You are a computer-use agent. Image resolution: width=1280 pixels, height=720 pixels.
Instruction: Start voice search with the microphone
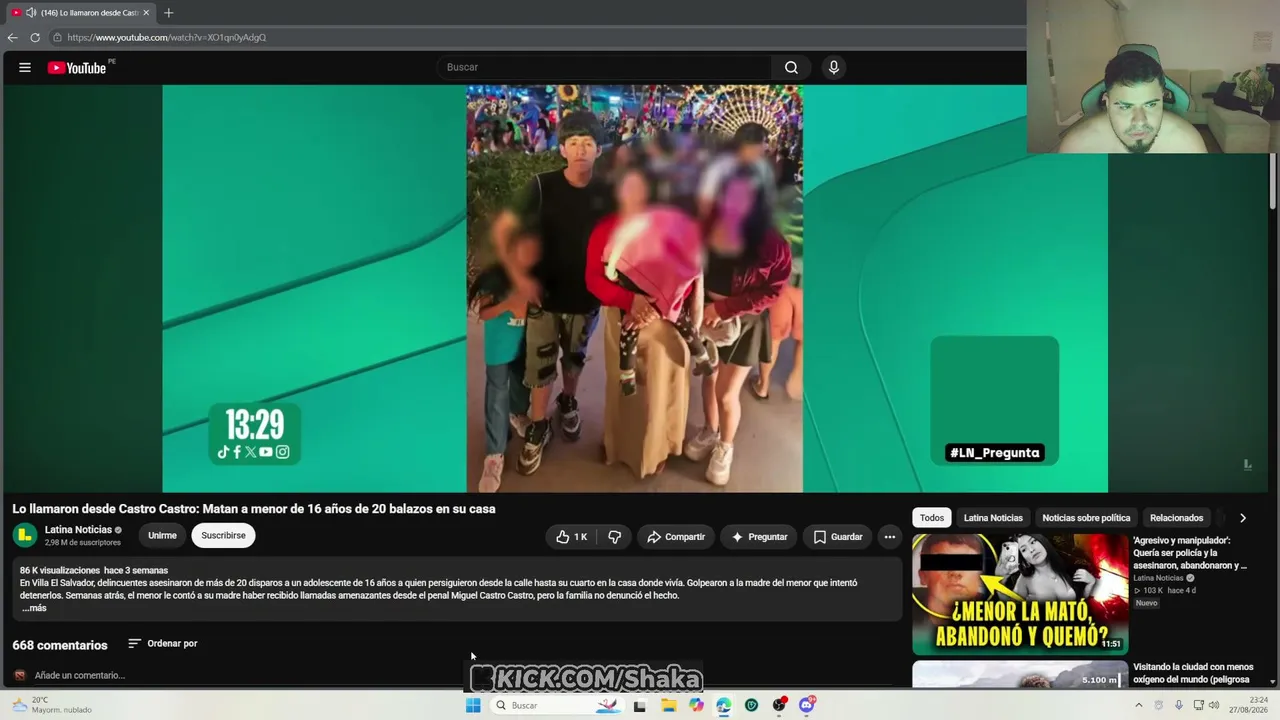click(x=833, y=67)
